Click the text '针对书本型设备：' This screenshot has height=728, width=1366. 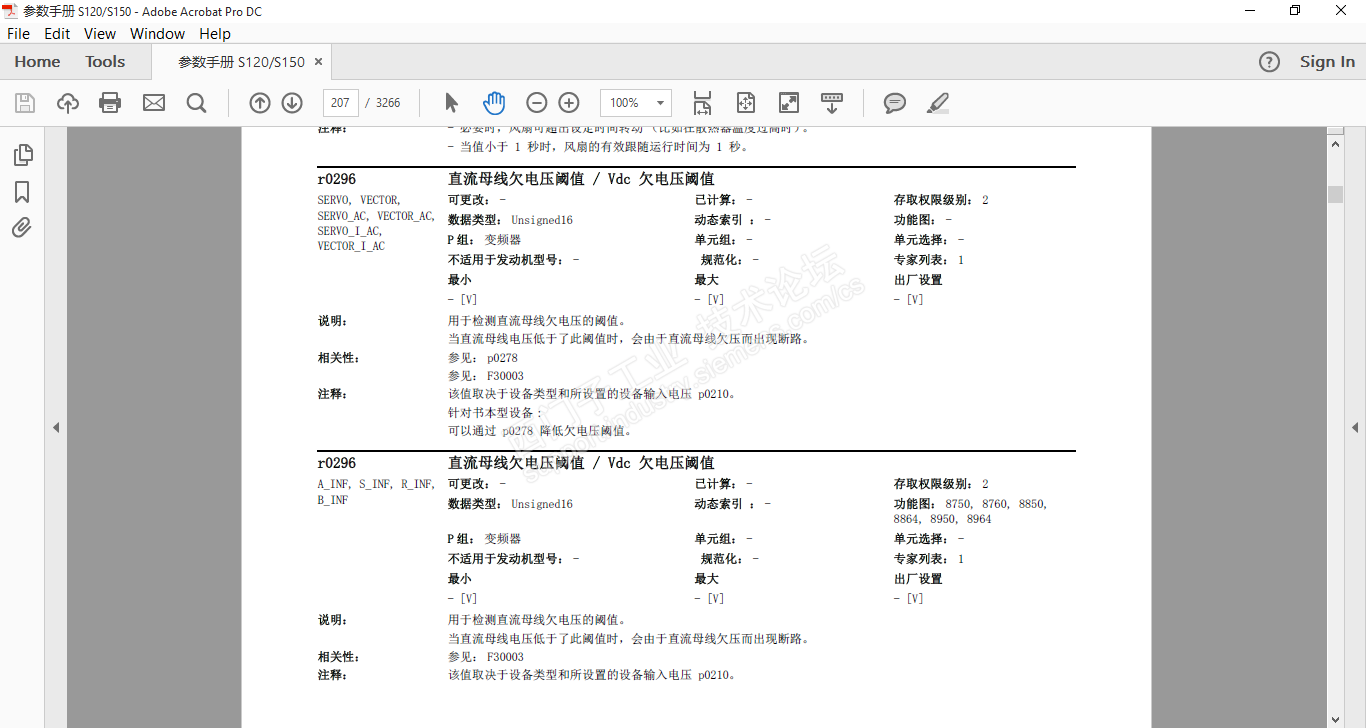pos(496,412)
